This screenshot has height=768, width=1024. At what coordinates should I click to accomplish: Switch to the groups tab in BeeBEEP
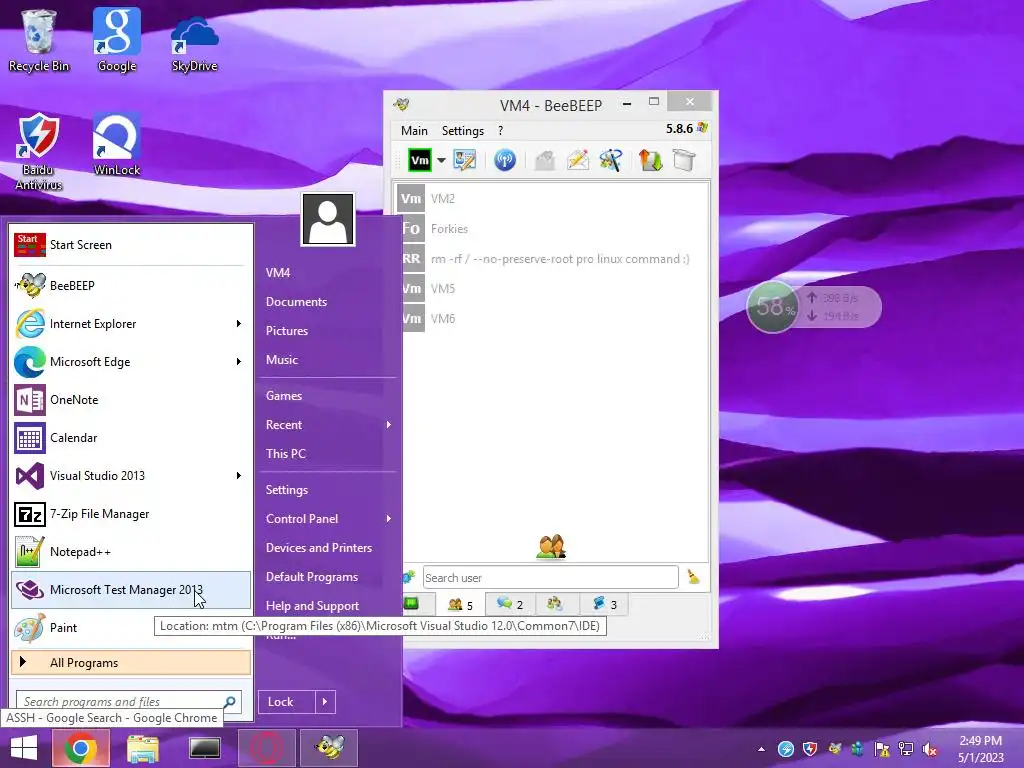click(x=555, y=605)
